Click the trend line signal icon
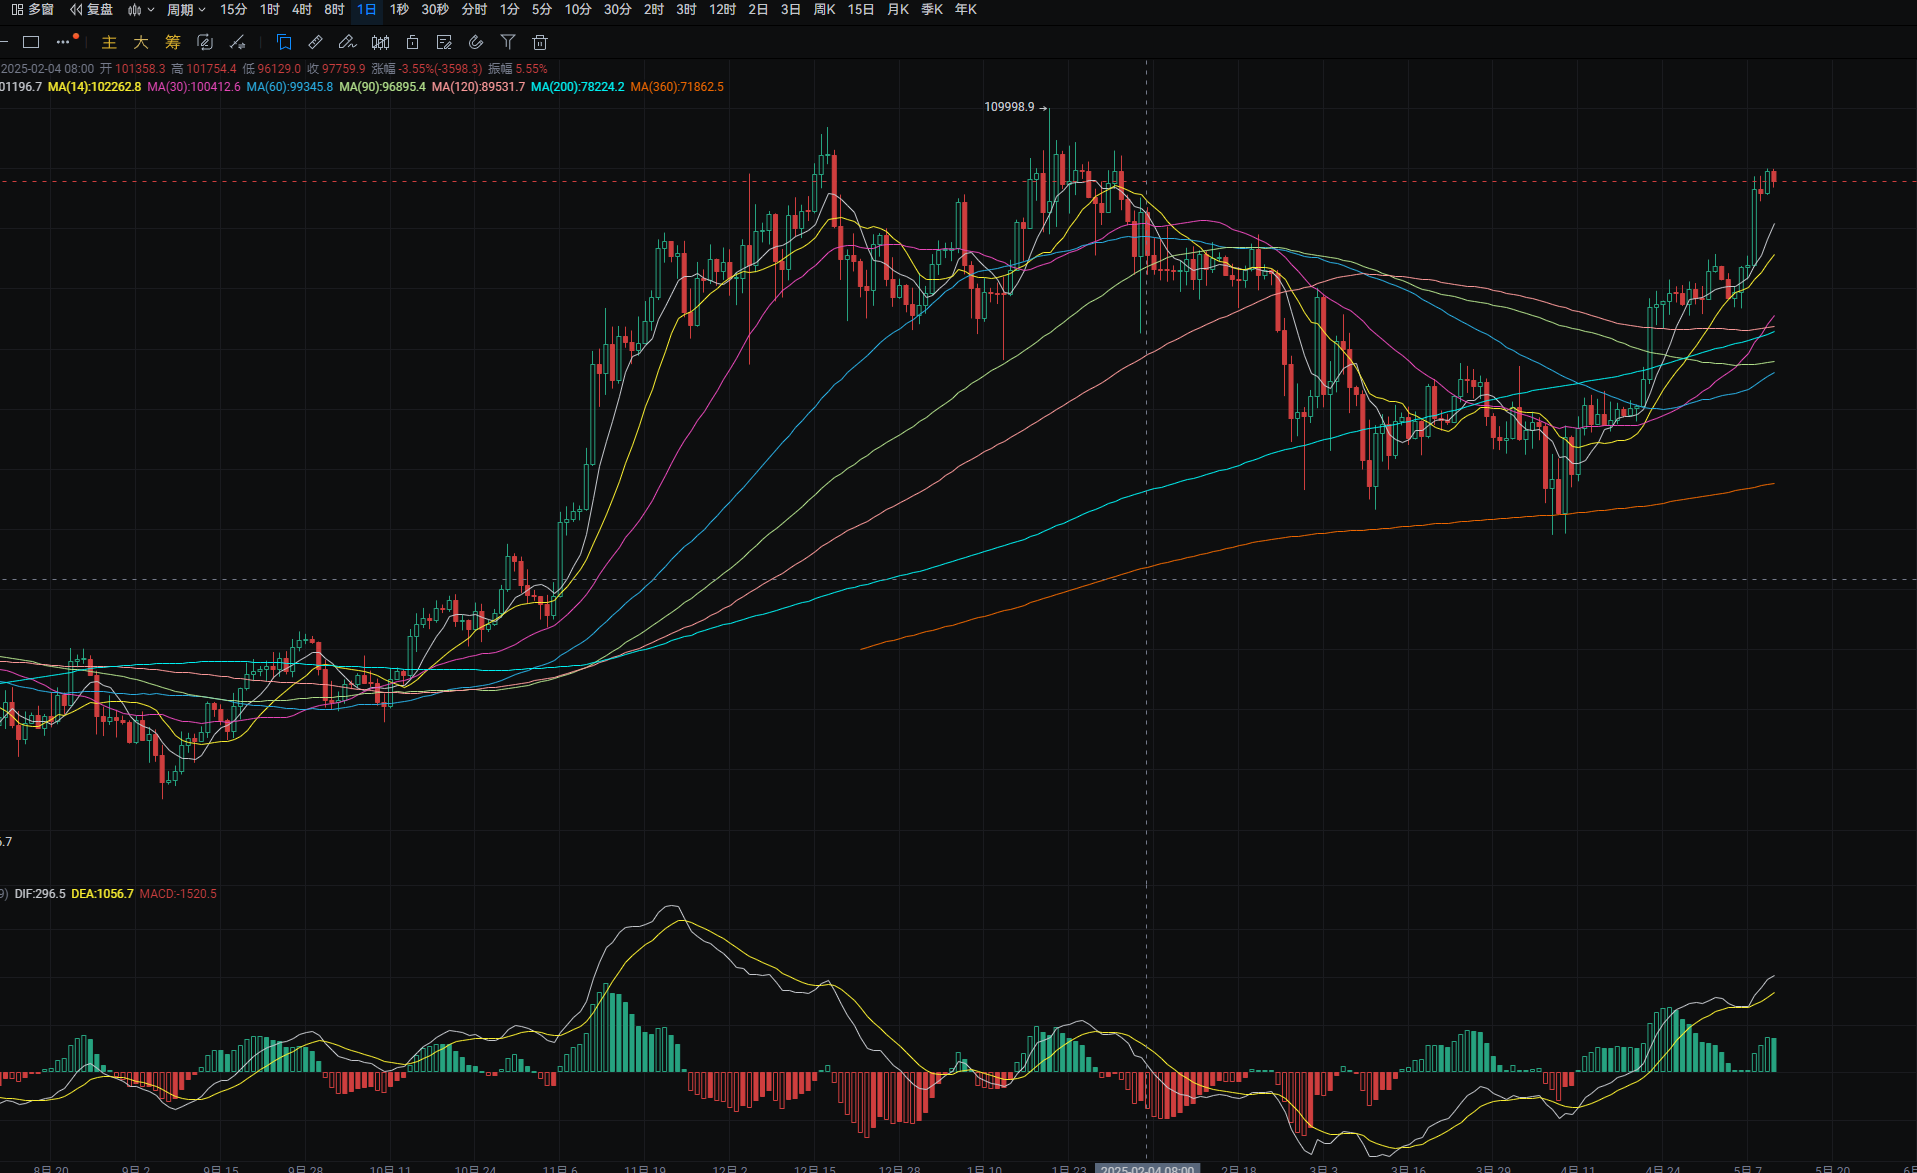This screenshot has width=1917, height=1173. pos(237,42)
